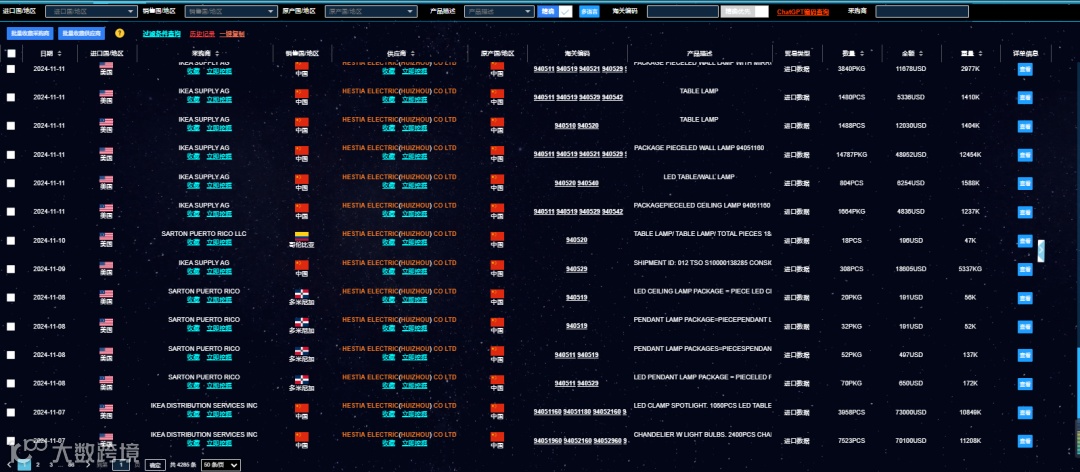Click 批量收藏供应商 button
Viewport: 1080px width, 472px height.
point(81,33)
